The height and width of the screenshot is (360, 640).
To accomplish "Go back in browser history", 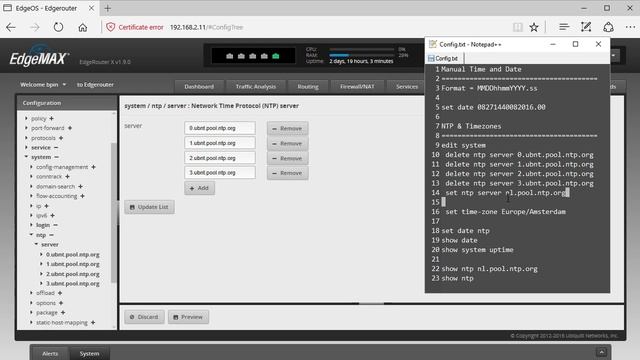I will pos(11,27).
